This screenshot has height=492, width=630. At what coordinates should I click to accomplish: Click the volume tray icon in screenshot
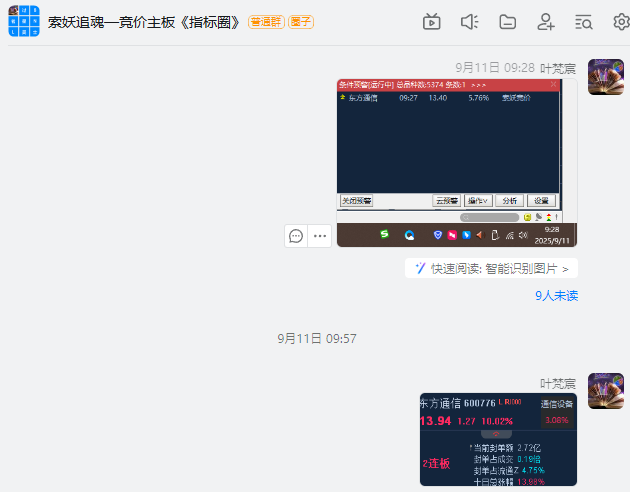point(523,235)
